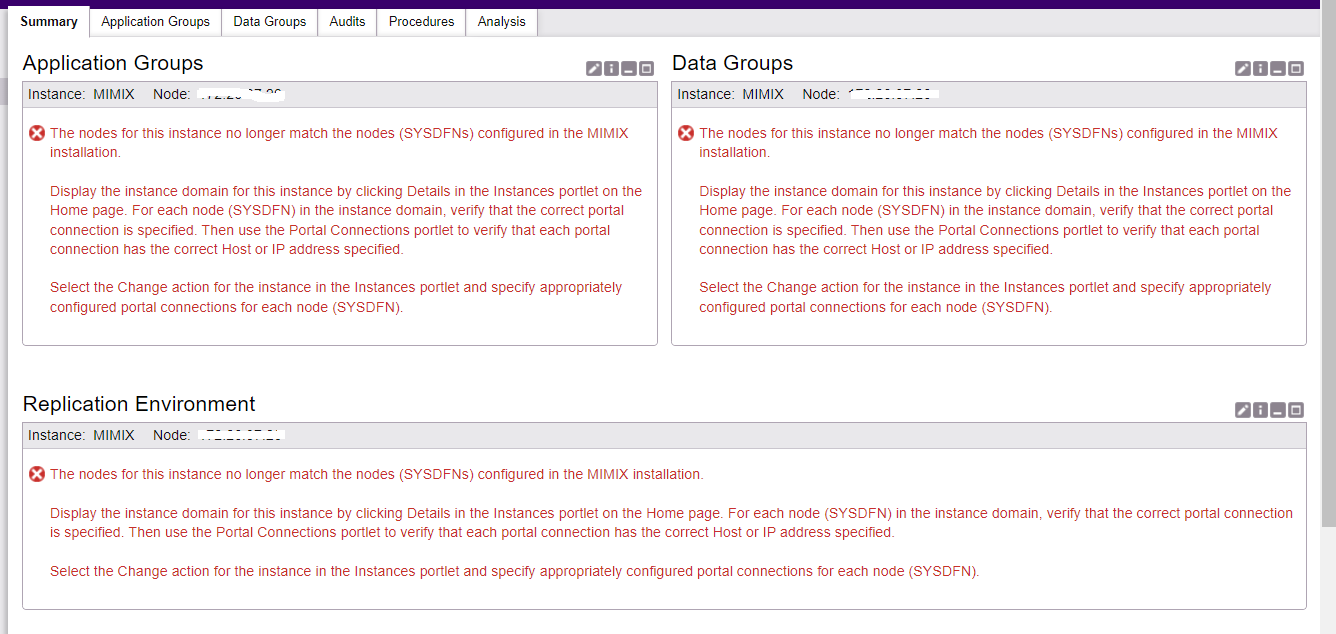View Replication Environment portlet information
This screenshot has width=1336, height=634.
[x=1259, y=410]
